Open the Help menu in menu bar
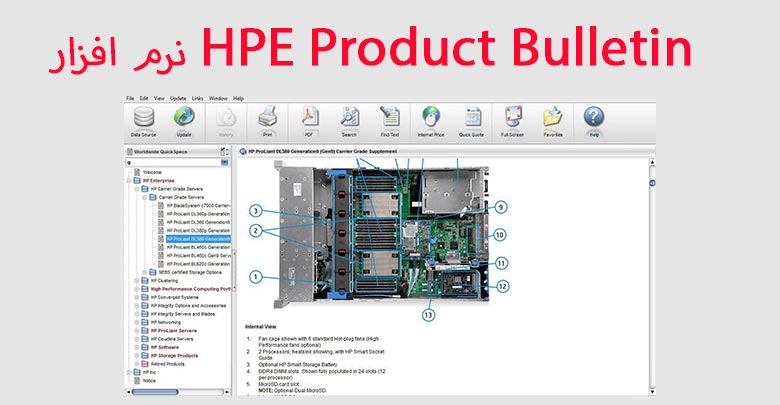This screenshot has height=405, width=780. (x=238, y=99)
